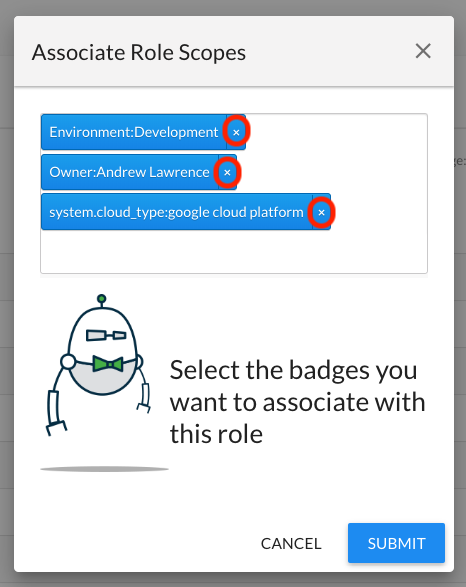The height and width of the screenshot is (587, 466).
Task: Select the Owner:Andrew Lawrence badge label
Action: pyautogui.click(x=130, y=172)
